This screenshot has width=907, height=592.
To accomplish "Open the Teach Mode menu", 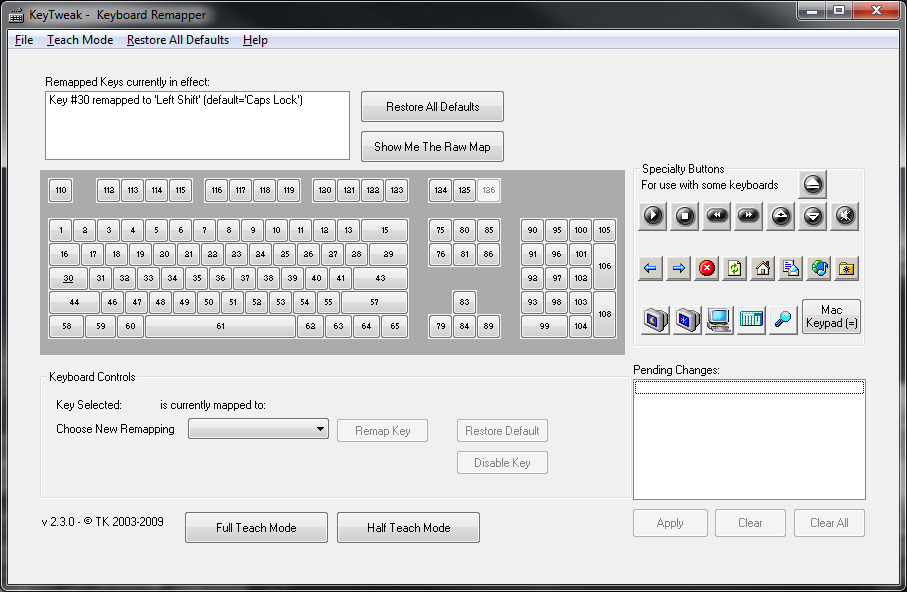I will pyautogui.click(x=80, y=40).
